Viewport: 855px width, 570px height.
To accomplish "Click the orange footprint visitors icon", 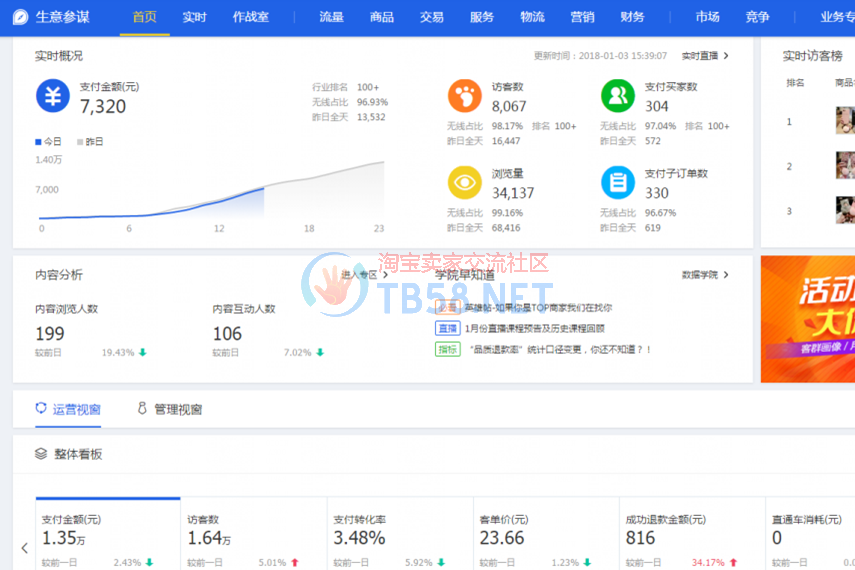I will click(x=465, y=96).
